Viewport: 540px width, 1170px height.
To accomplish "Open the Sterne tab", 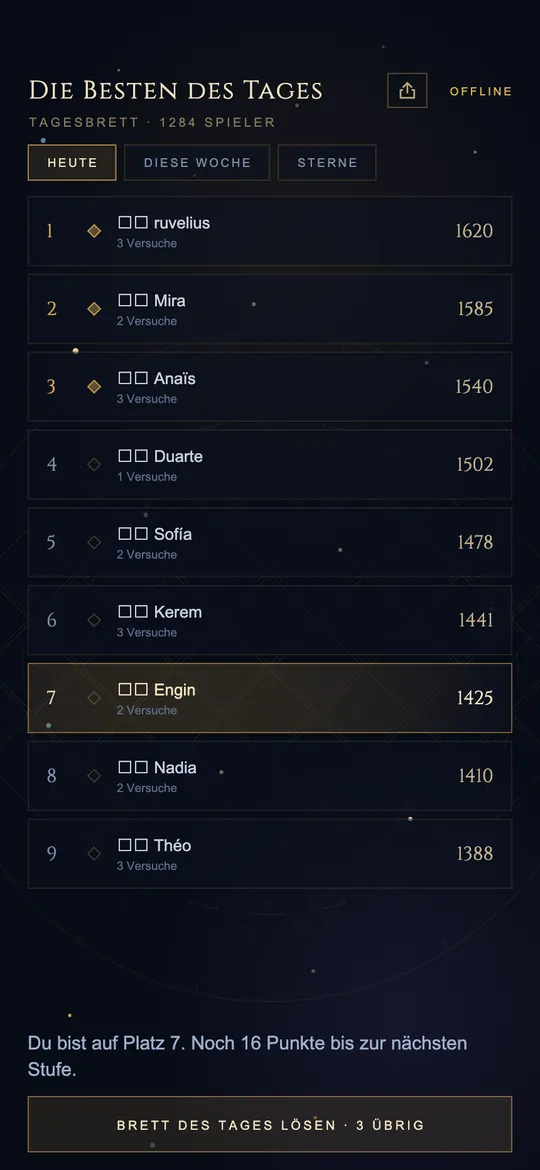I will 327,163.
